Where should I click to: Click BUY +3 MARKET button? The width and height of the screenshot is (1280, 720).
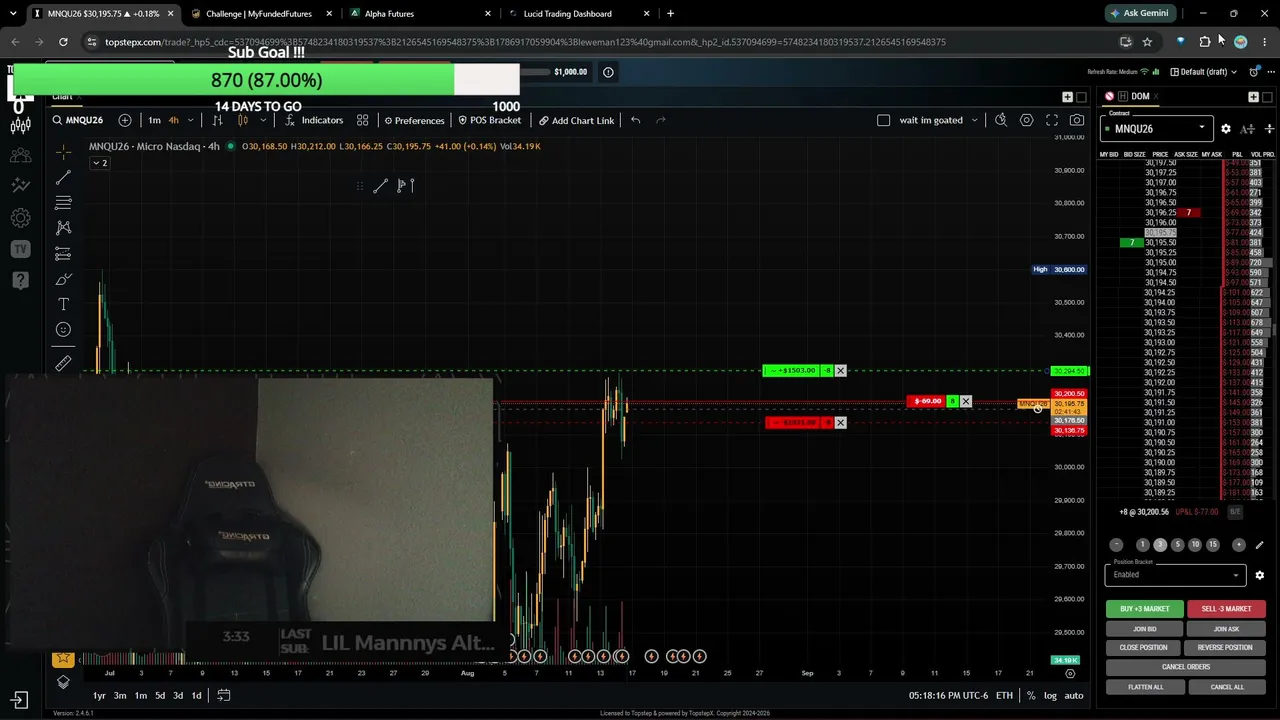pos(1145,608)
